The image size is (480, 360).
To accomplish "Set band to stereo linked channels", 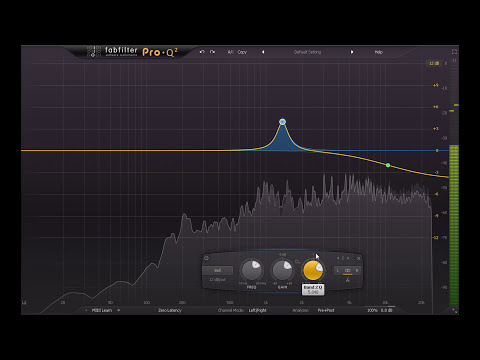I will pyautogui.click(x=347, y=270).
